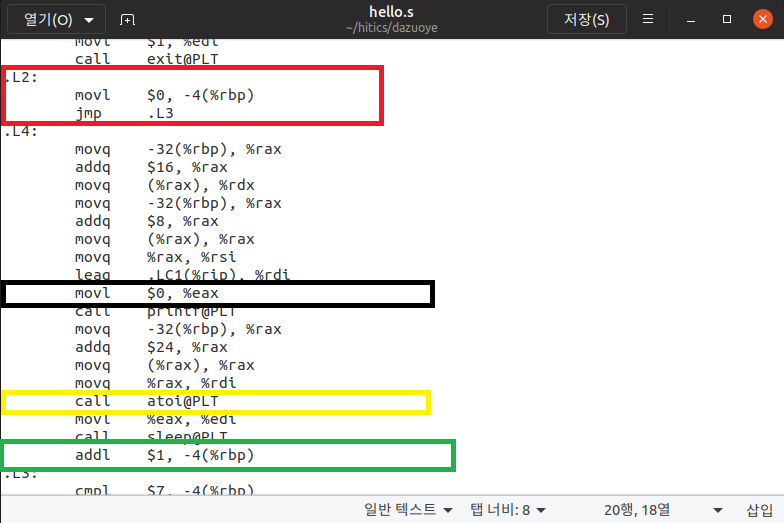Image resolution: width=784 pixels, height=523 pixels.
Task: Click the movl $0, %eax line
Action: pyautogui.click(x=146, y=293)
